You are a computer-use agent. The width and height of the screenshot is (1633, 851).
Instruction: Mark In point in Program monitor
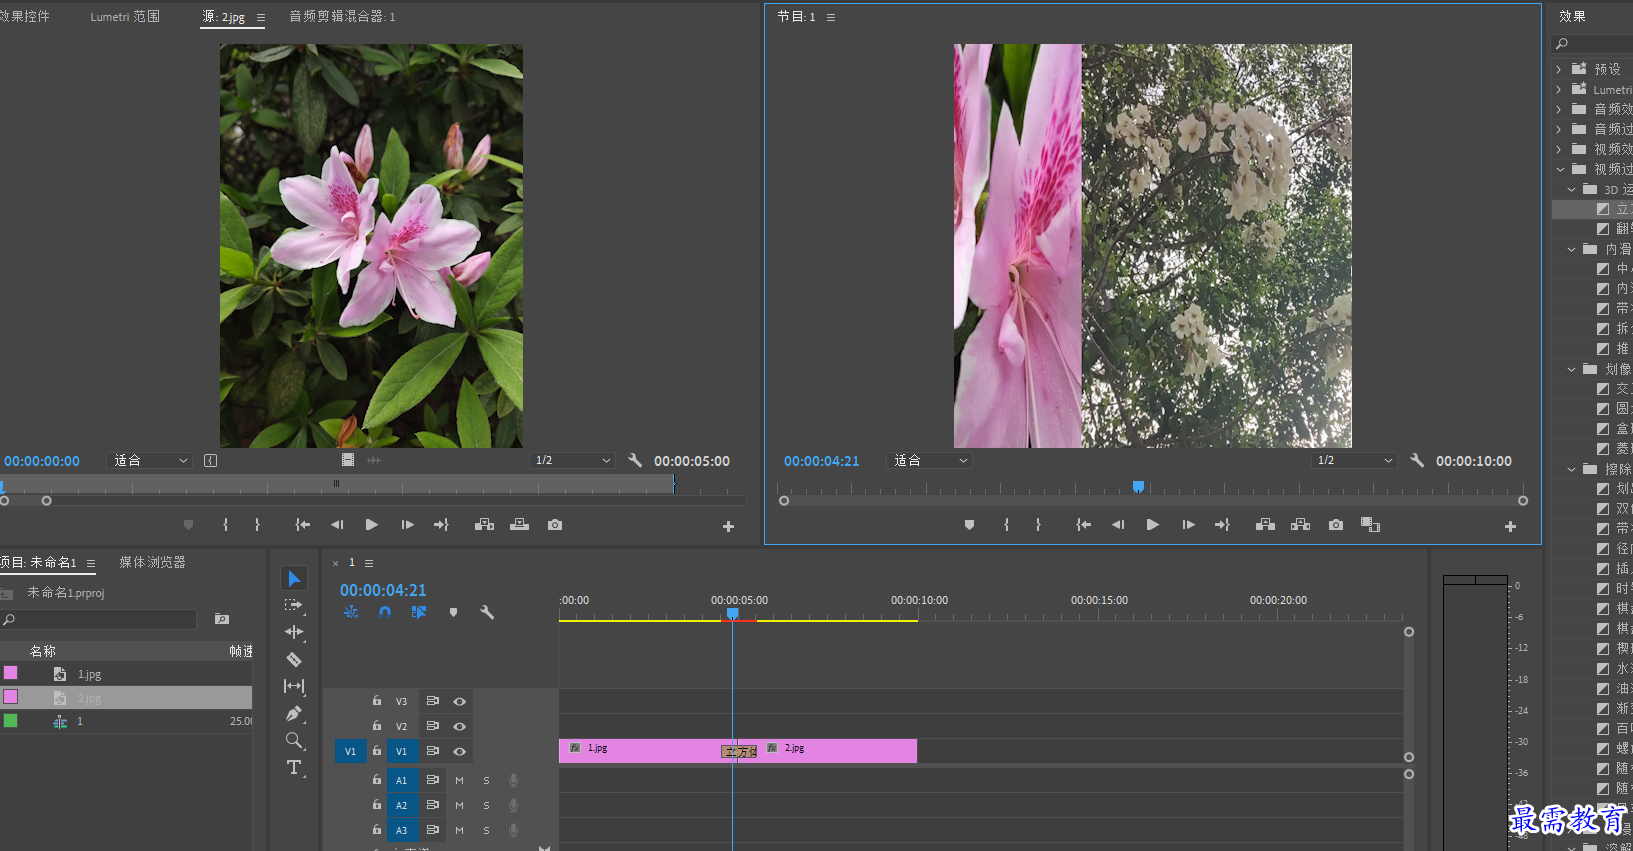[1006, 525]
